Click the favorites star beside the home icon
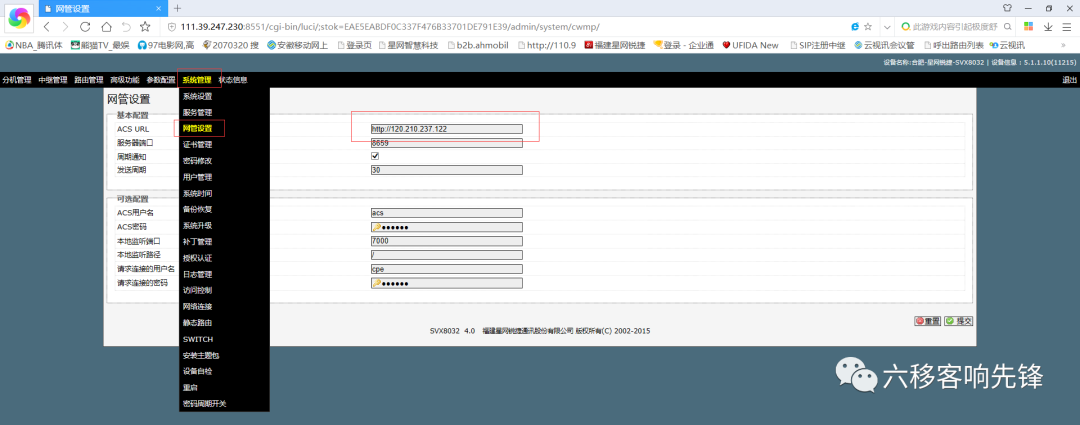The image size is (1080, 425). coord(145,27)
